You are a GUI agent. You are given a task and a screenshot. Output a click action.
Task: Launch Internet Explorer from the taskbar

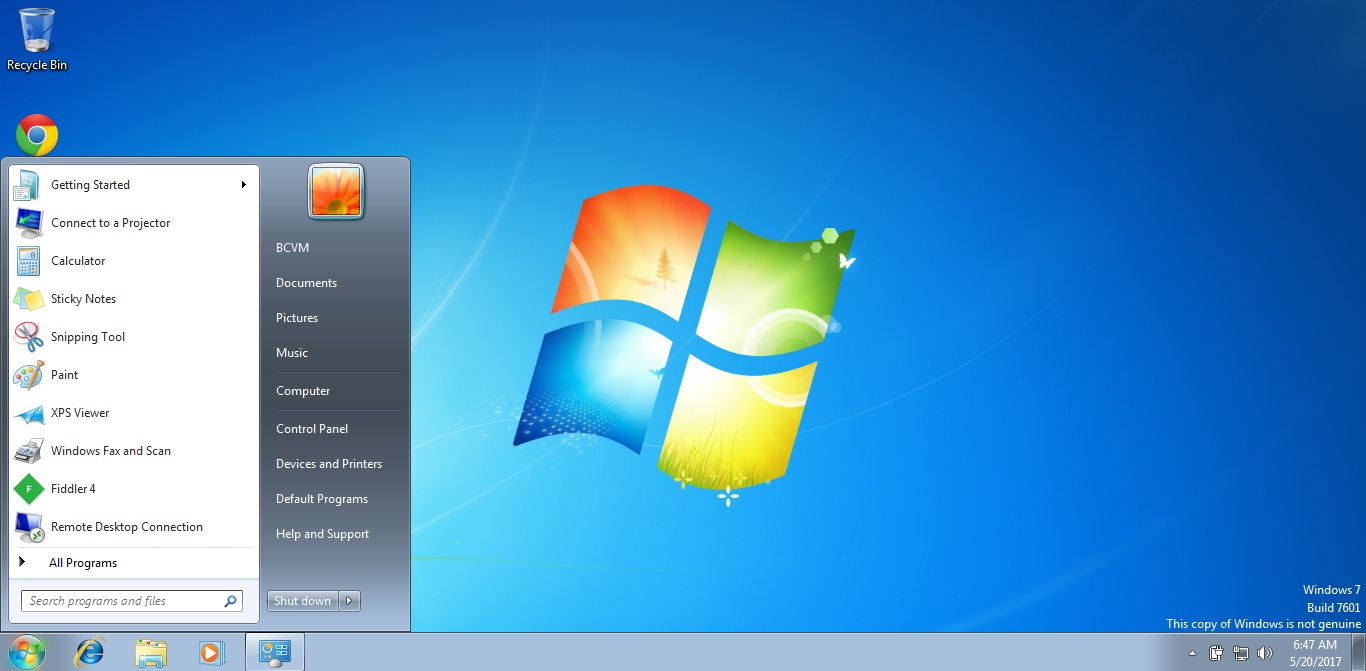(90, 651)
